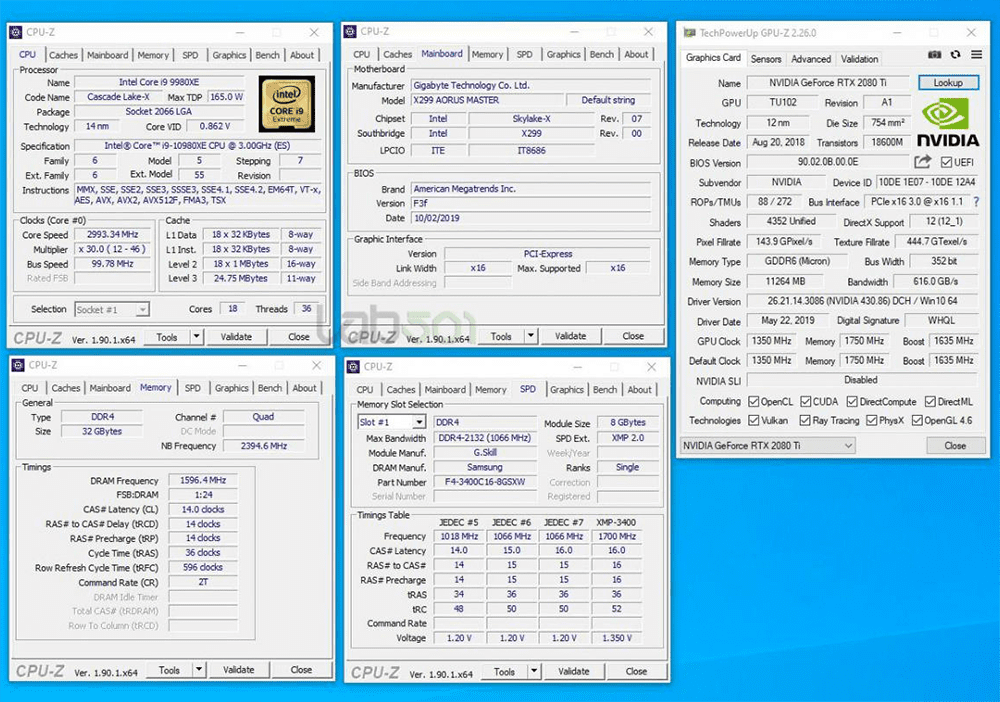Switch to the CPU tab in the SPD window
The height and width of the screenshot is (702, 1000).
[365, 390]
